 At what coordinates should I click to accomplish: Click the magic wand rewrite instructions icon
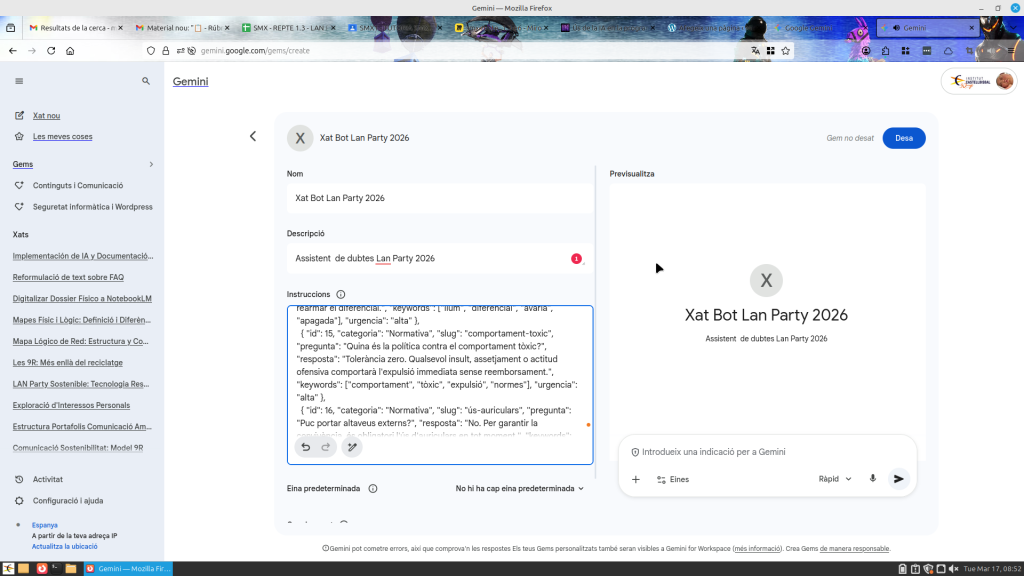coord(351,447)
